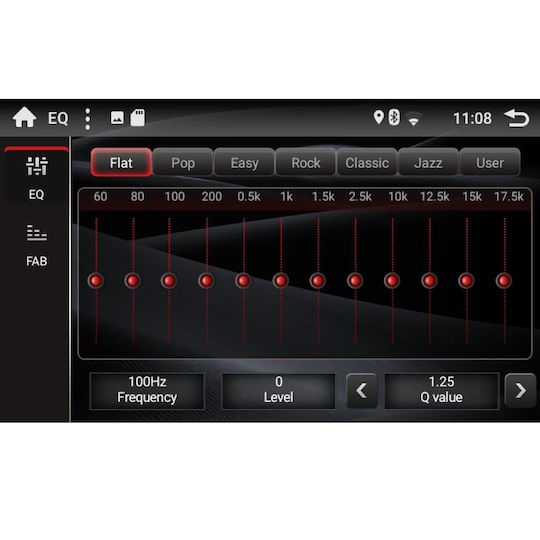Tap the Wi-Fi signal icon
This screenshot has height=540, width=540.
pos(414,119)
